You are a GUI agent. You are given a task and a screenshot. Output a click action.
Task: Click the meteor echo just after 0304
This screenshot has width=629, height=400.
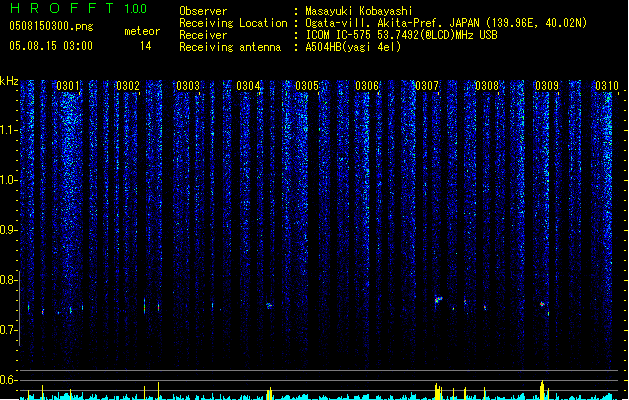(x=269, y=306)
